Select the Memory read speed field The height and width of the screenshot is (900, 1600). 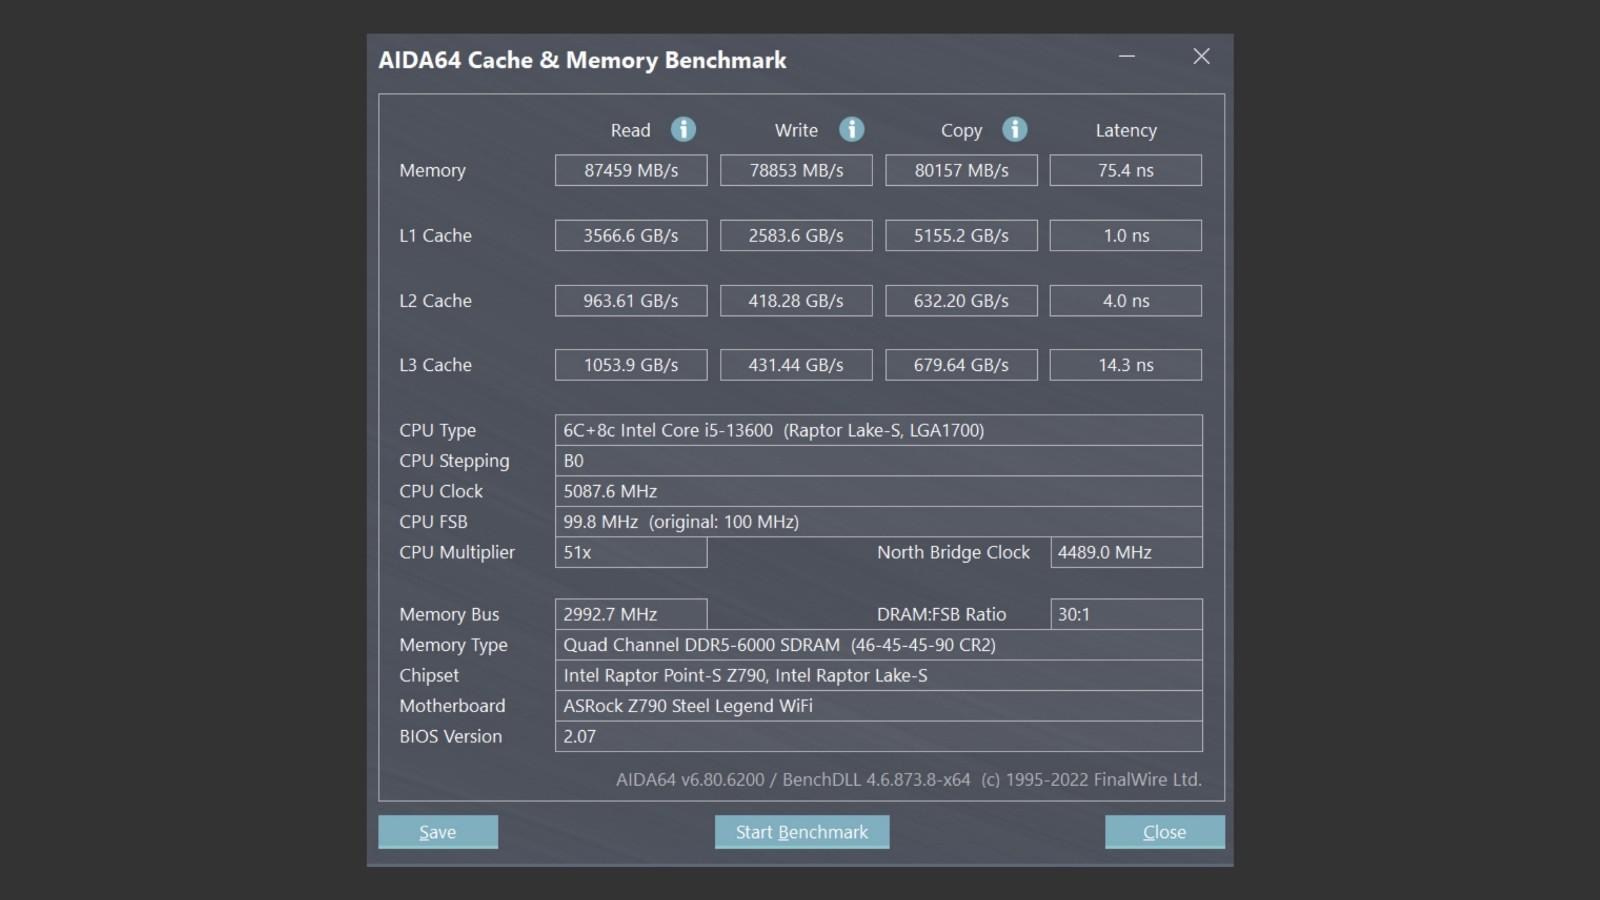pyautogui.click(x=631, y=170)
